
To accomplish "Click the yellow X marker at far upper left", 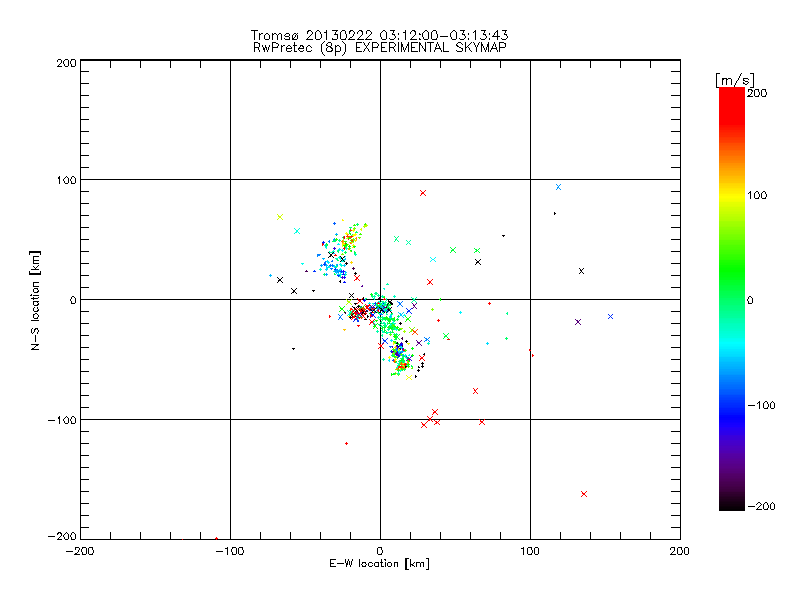I will (x=280, y=217).
